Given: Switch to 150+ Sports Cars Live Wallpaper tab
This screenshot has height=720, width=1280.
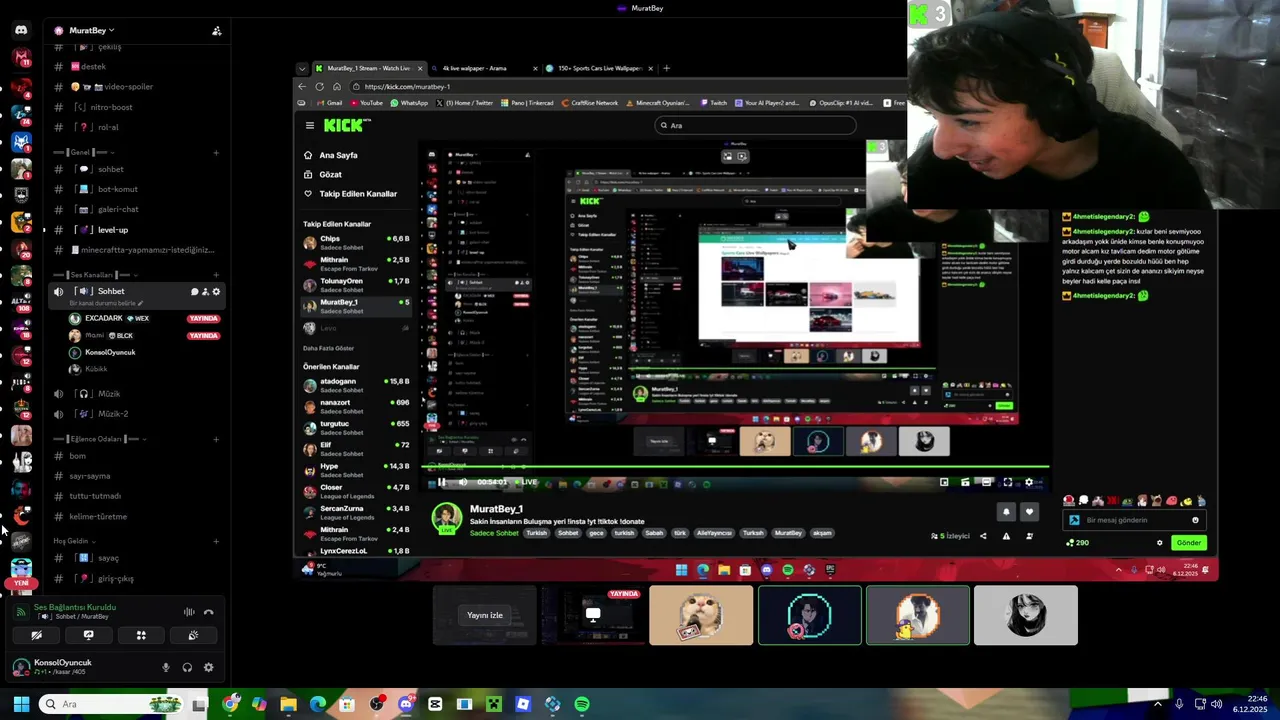Looking at the screenshot, I should tap(600, 68).
